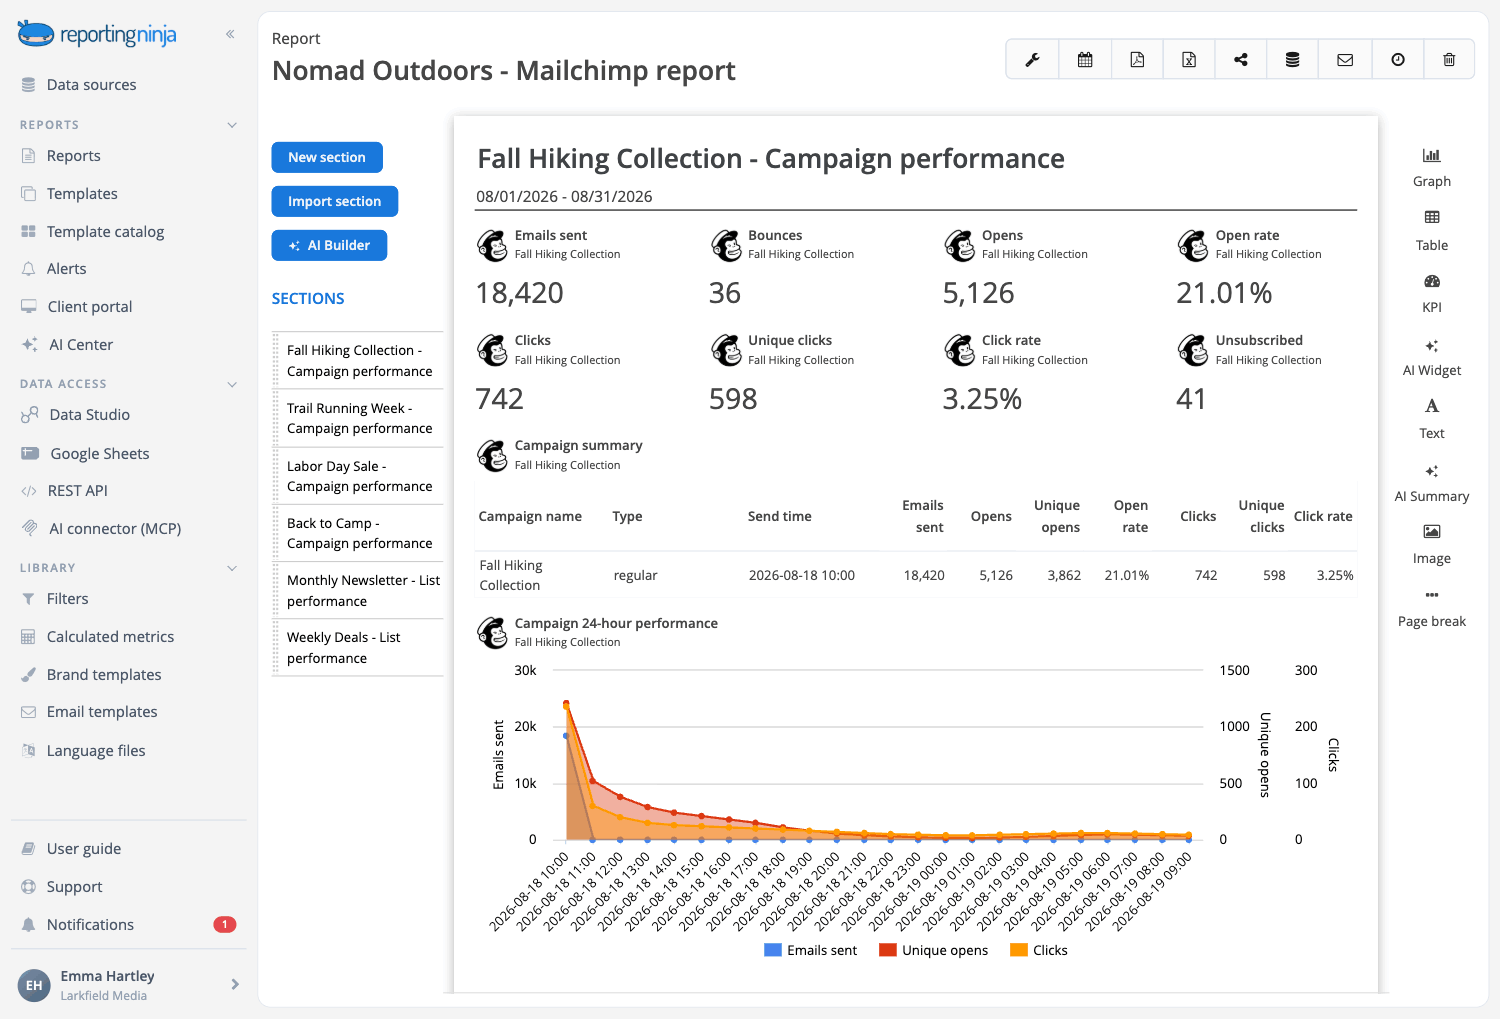
Task: Add a Table widget
Action: click(x=1432, y=230)
